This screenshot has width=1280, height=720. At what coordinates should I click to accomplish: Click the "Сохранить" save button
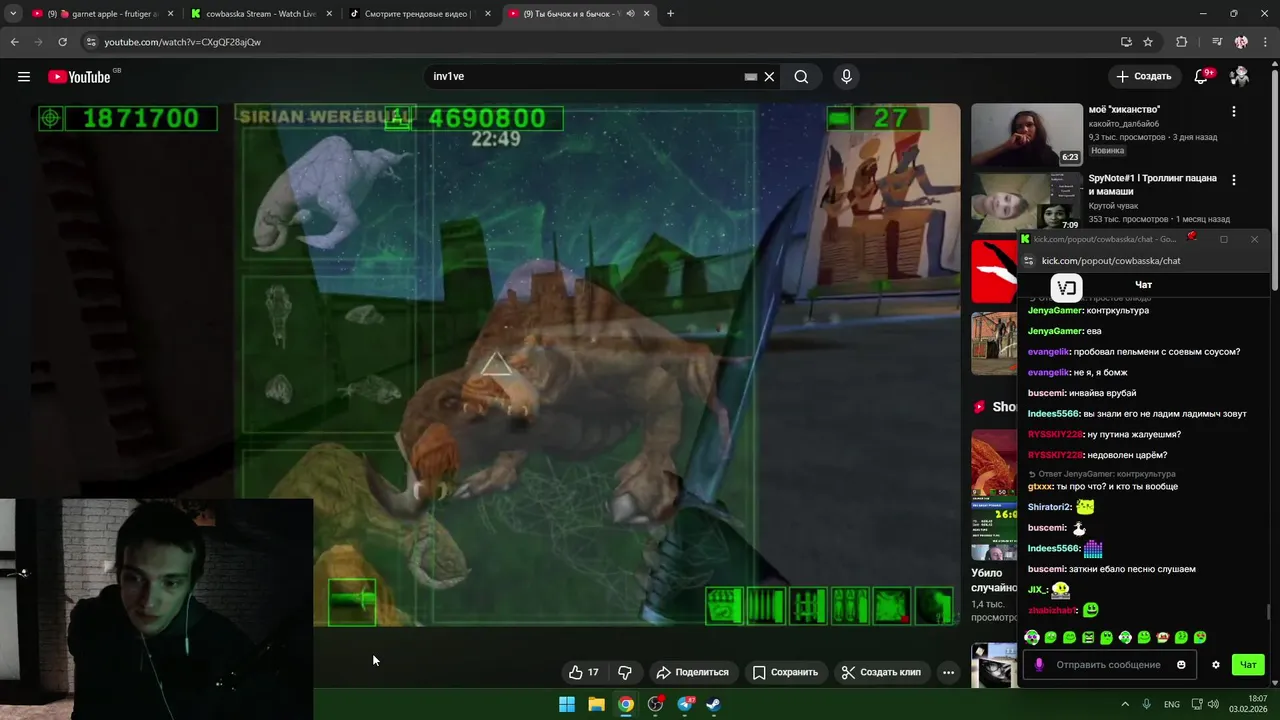pyautogui.click(x=785, y=672)
